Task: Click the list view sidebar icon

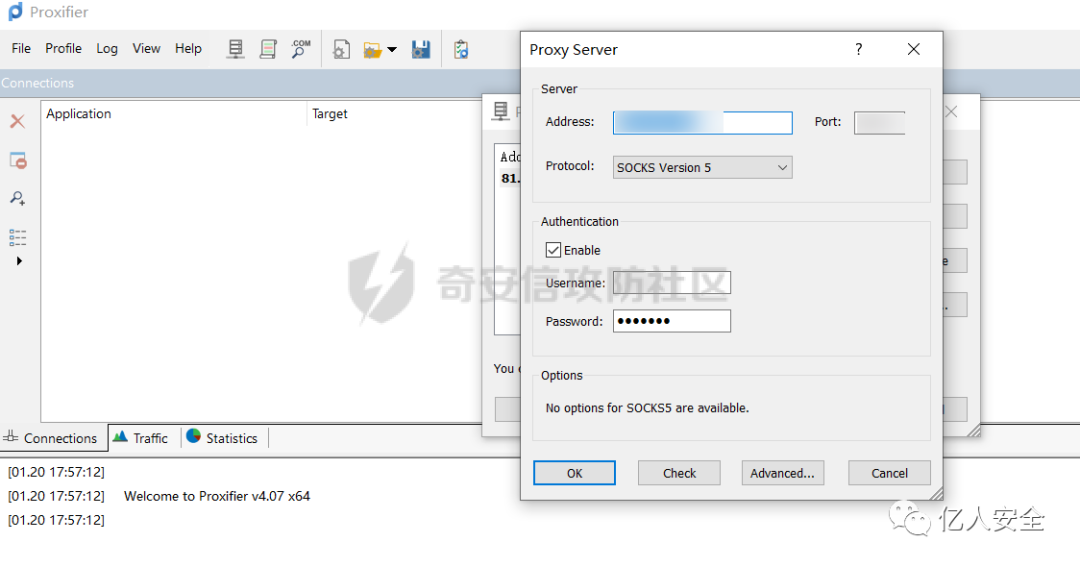Action: [x=18, y=238]
